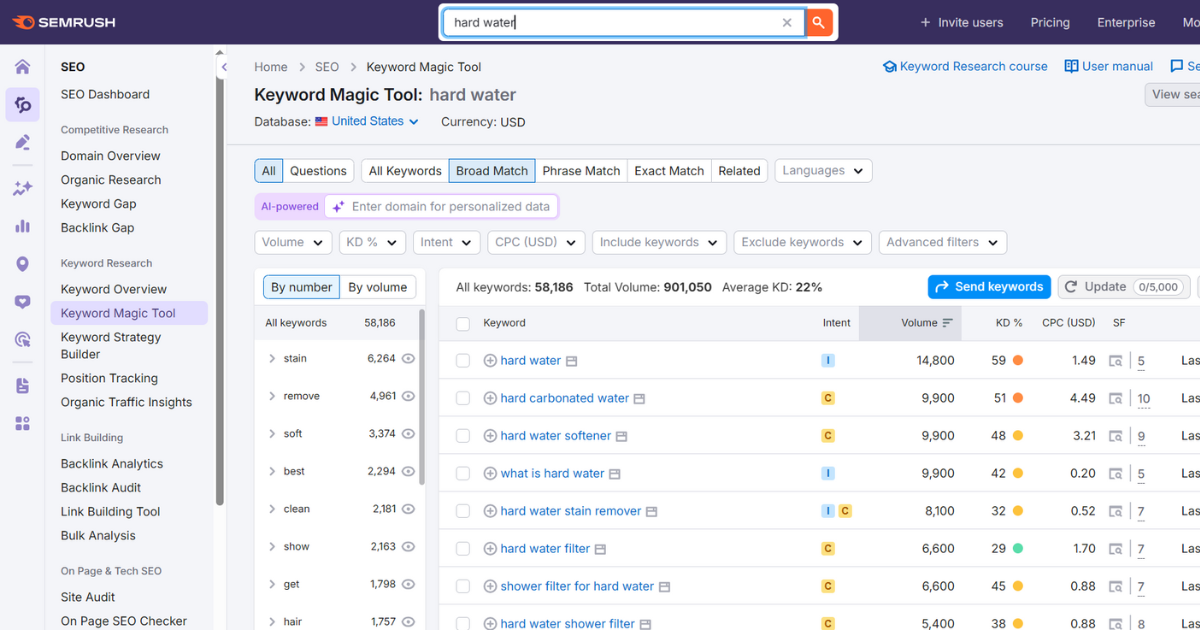Screen dimensions: 1200x630
Task: Click the Pricing link in top bar
Action: pos(1050,22)
